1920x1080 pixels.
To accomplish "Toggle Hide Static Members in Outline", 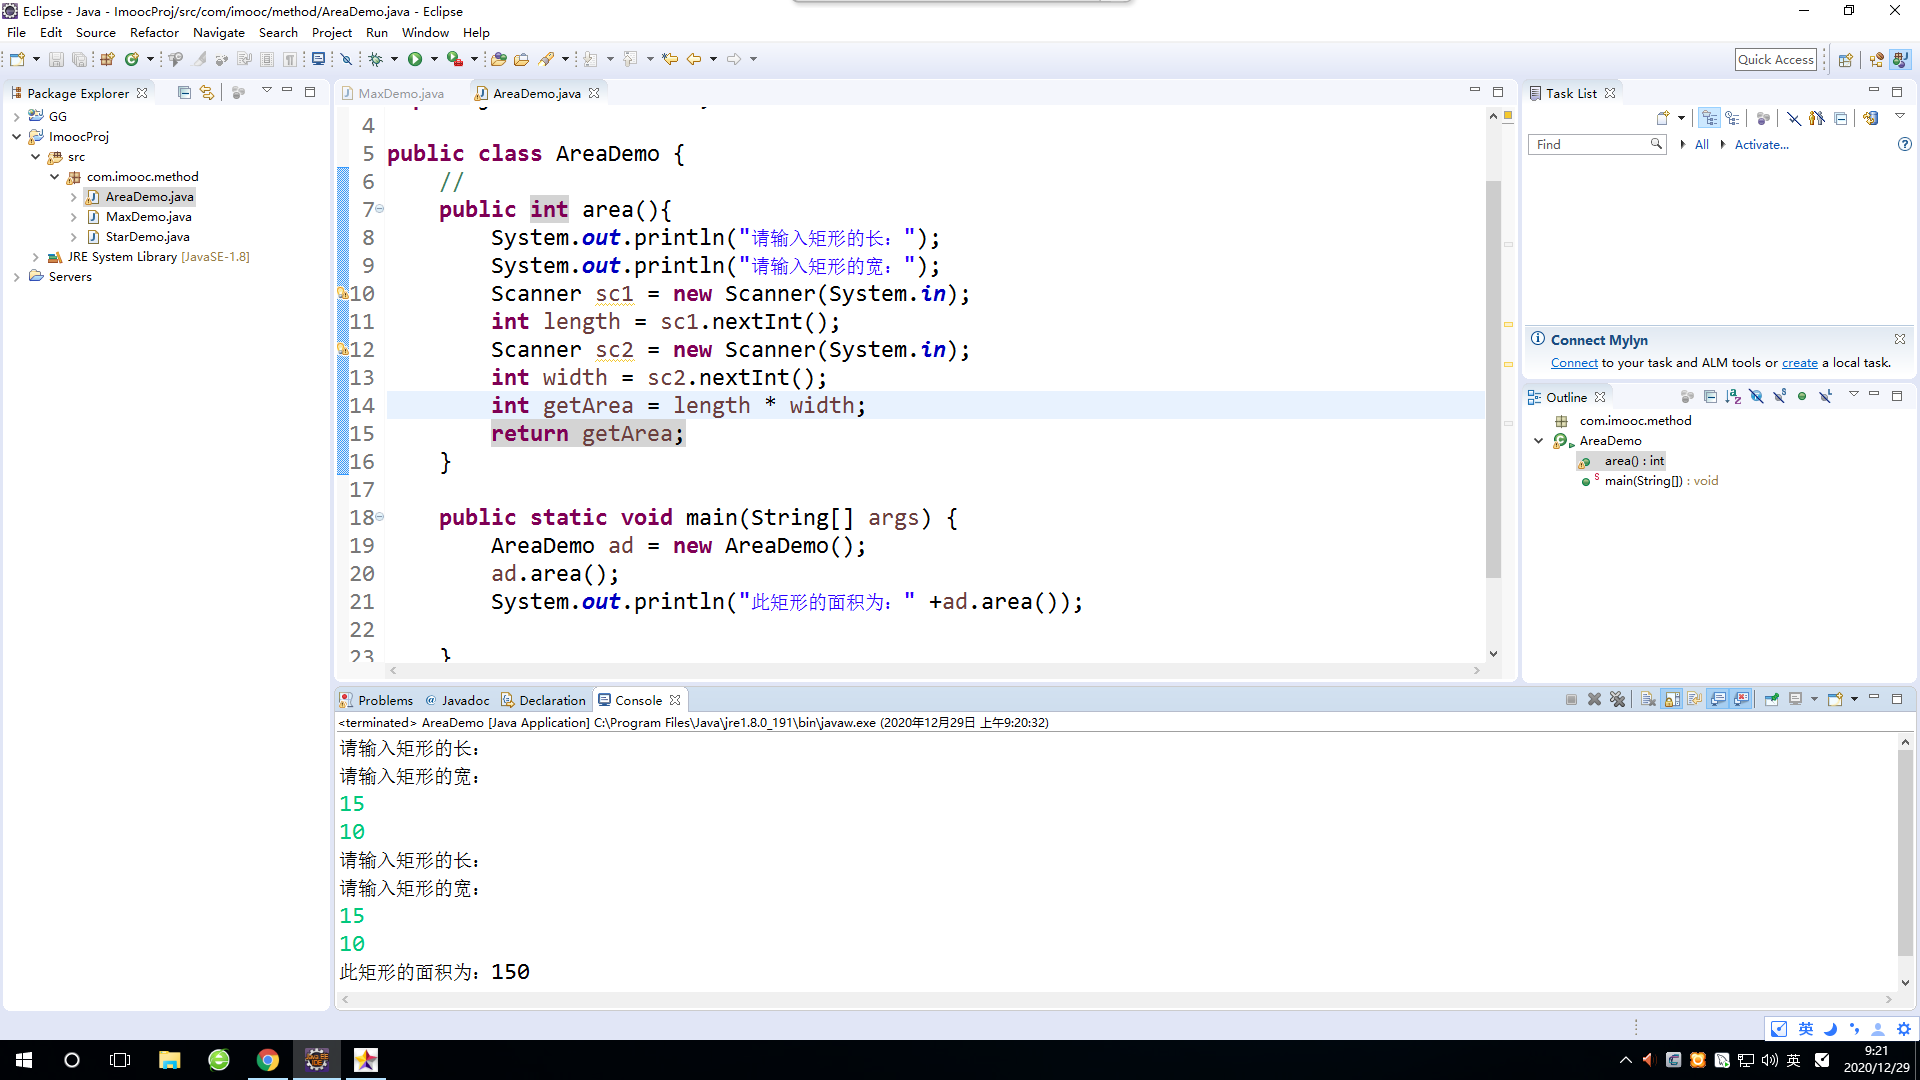I will pyautogui.click(x=1779, y=397).
